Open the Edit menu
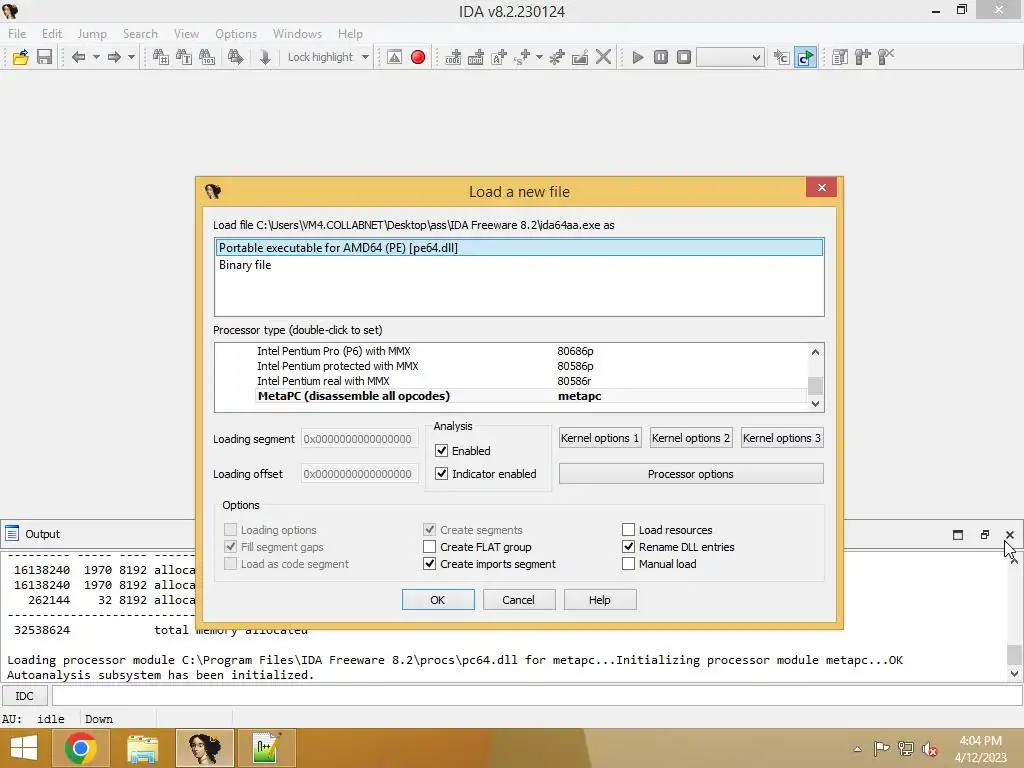 click(52, 33)
